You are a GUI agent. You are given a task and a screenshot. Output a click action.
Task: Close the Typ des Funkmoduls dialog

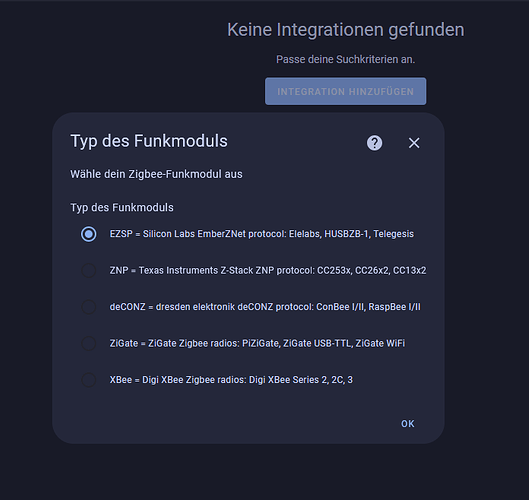click(x=414, y=143)
